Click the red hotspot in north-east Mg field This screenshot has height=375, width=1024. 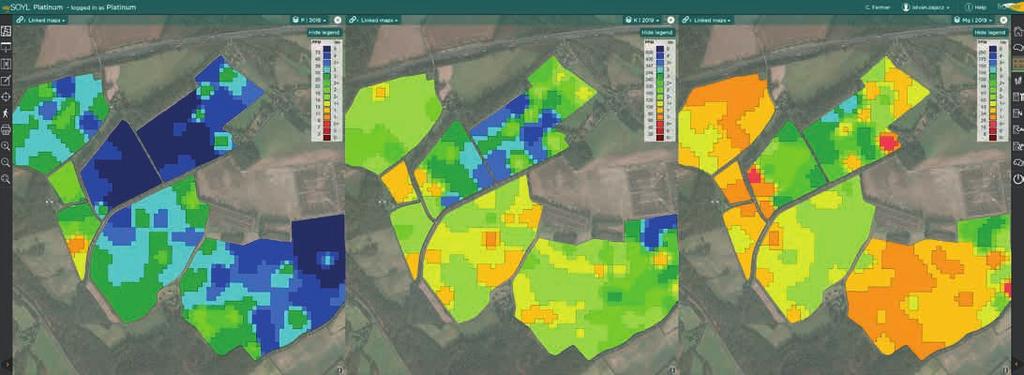click(889, 141)
